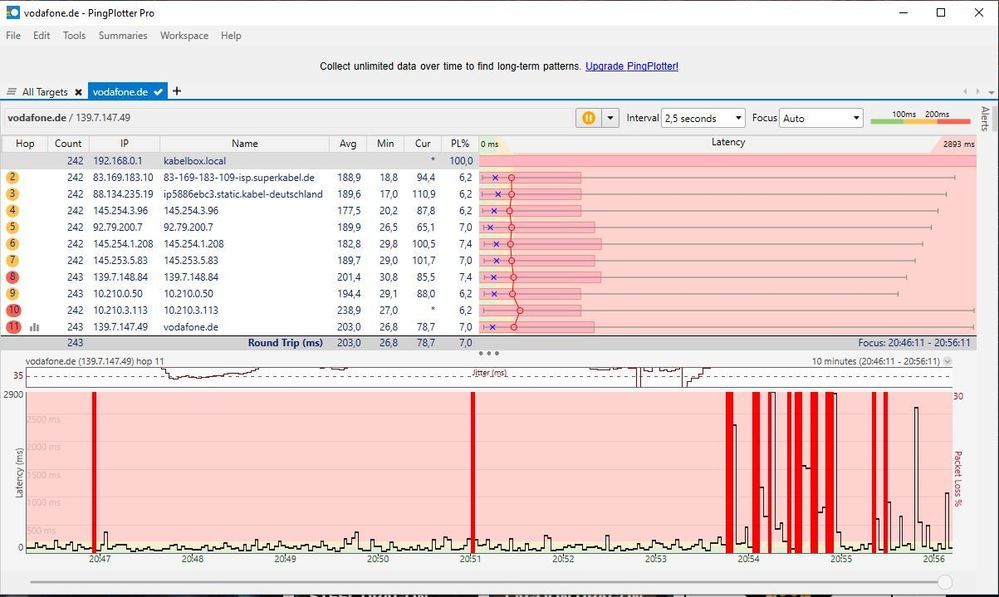Open the Interval dropdown set to 2,5 seconds
999x597 pixels.
tap(703, 118)
